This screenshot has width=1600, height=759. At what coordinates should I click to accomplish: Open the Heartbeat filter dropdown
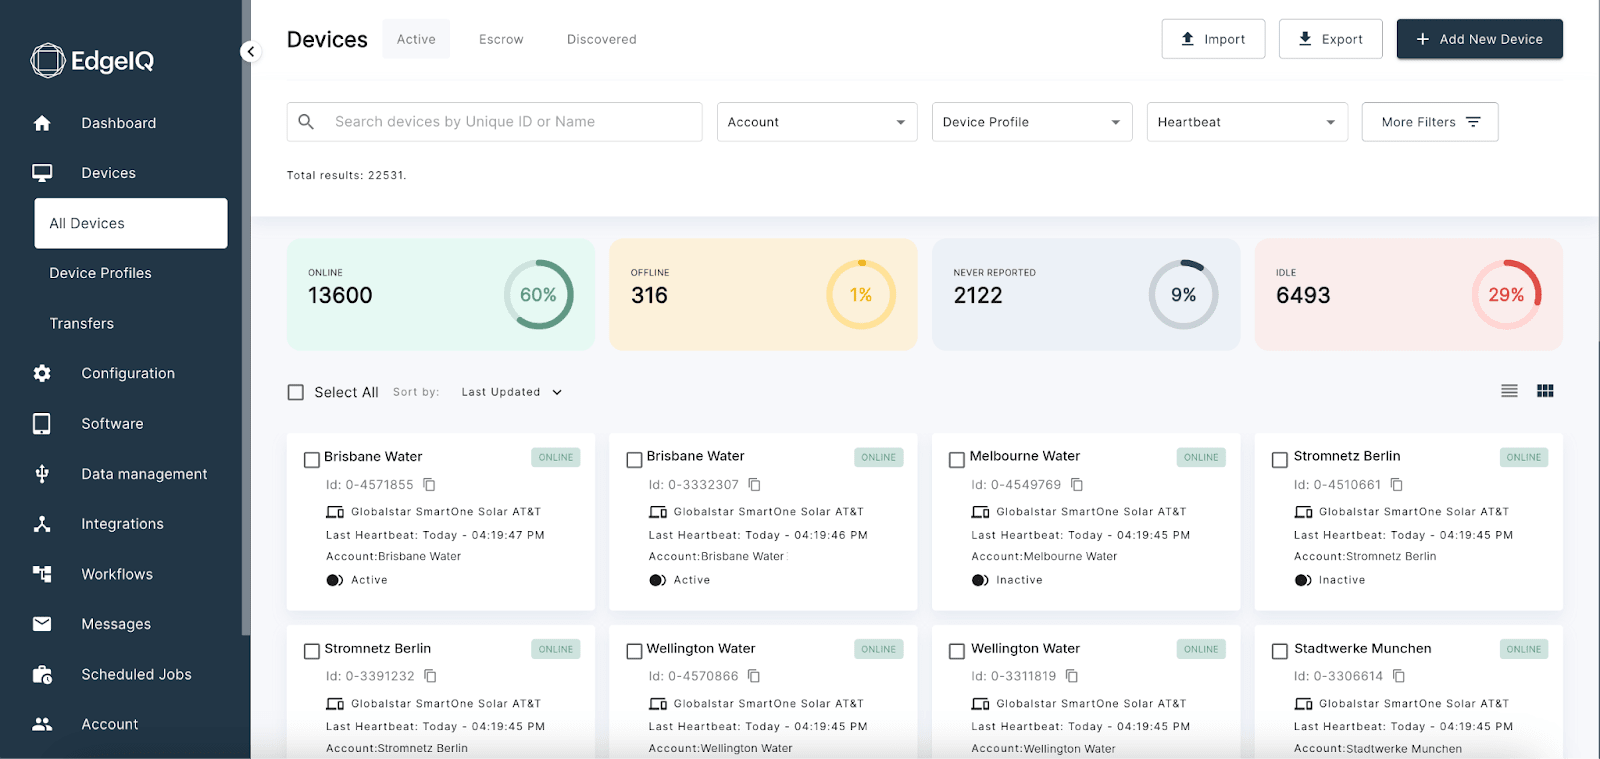(x=1247, y=122)
